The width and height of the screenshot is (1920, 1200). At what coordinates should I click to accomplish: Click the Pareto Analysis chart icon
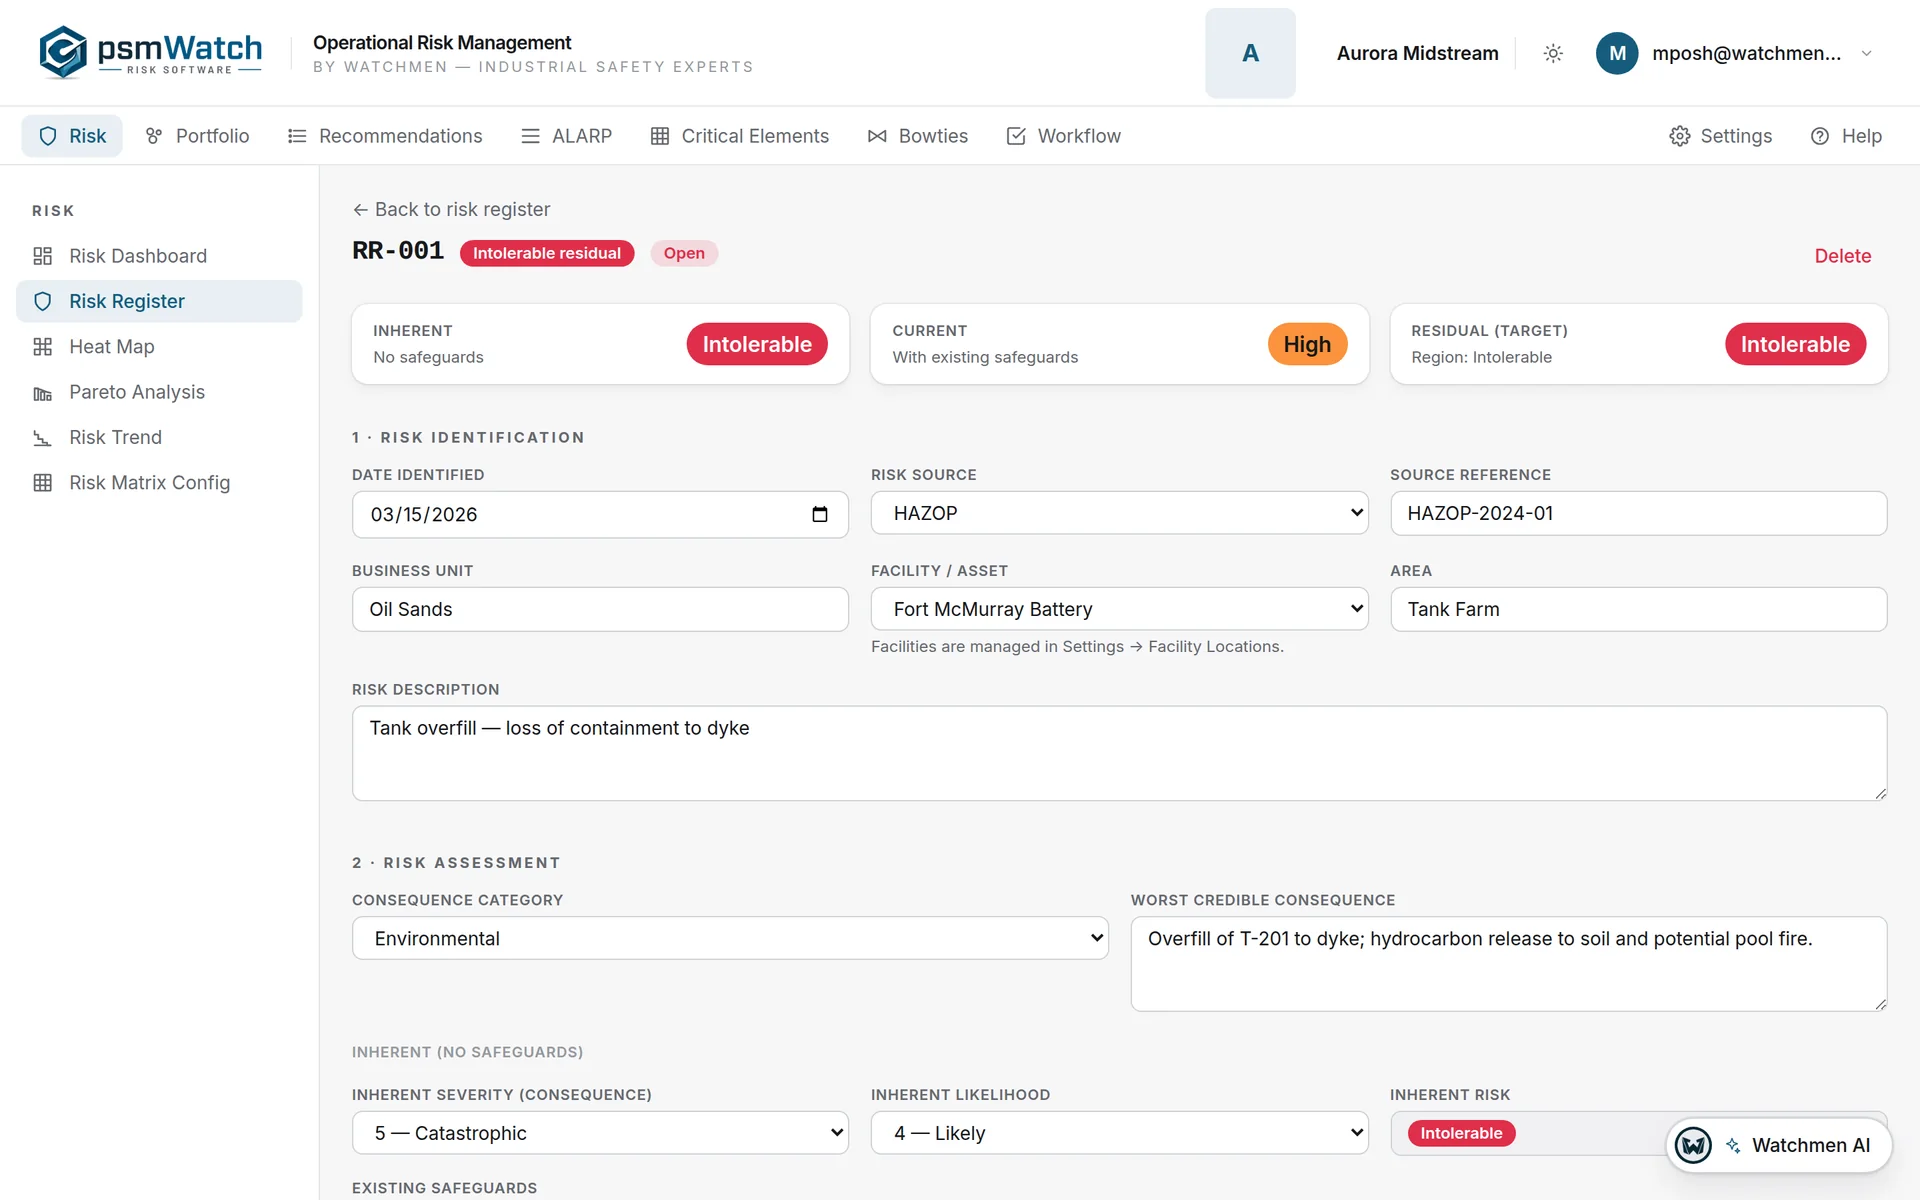42,393
